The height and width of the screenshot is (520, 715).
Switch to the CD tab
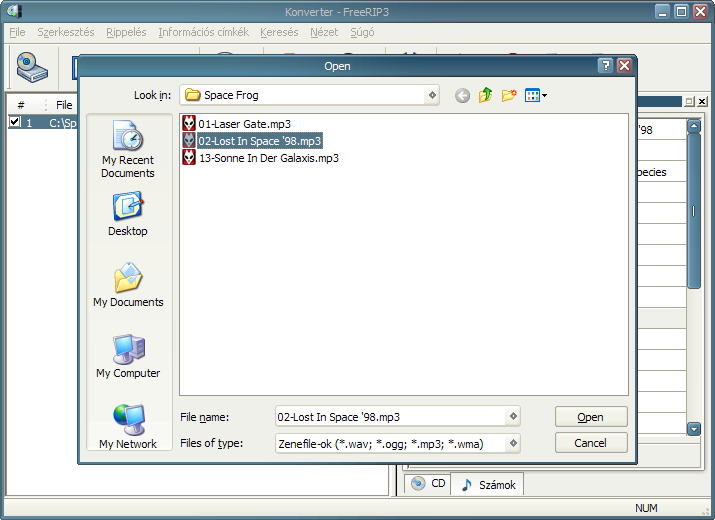pyautogui.click(x=428, y=484)
